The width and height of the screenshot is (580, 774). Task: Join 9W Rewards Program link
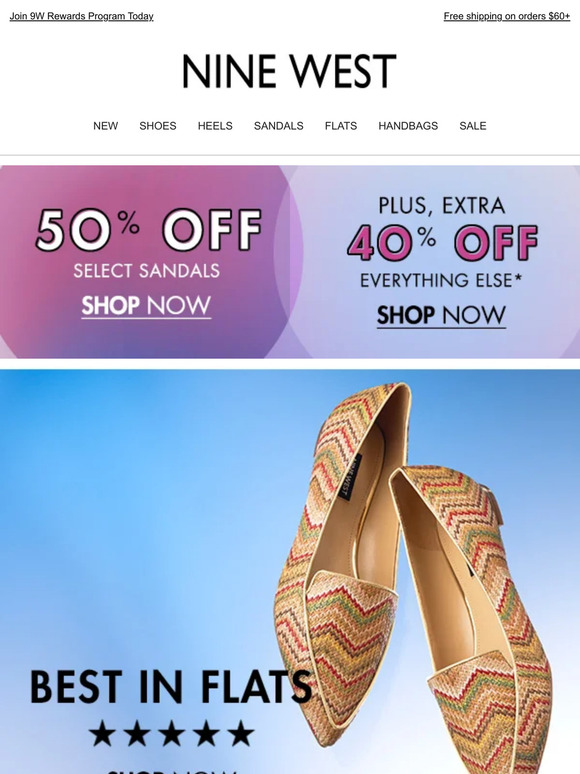(x=81, y=16)
